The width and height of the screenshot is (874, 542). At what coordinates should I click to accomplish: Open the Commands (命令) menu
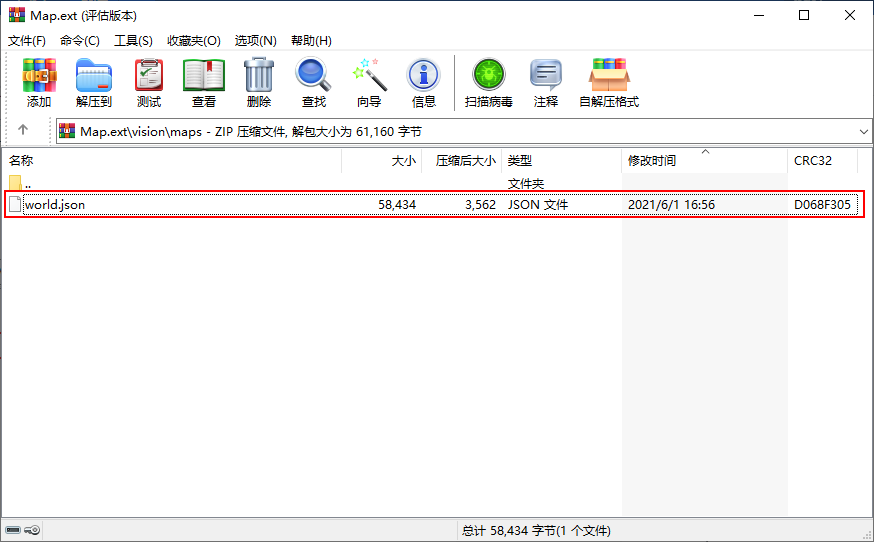(x=80, y=41)
